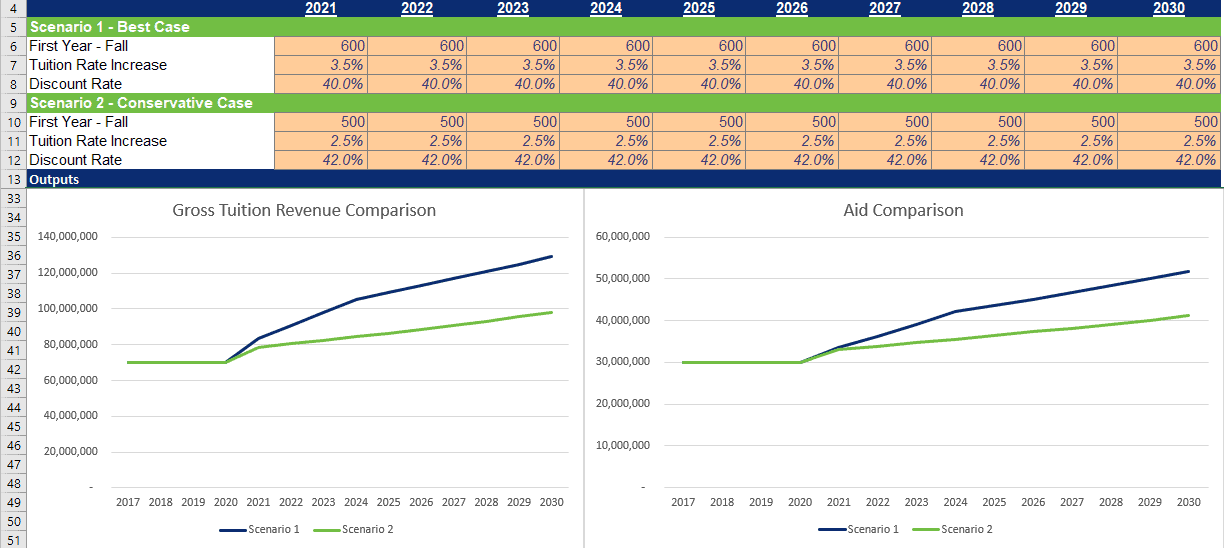The width and height of the screenshot is (1224, 548).
Task: Click the 60,000,000 axis label in Aid chart
Action: [x=623, y=237]
